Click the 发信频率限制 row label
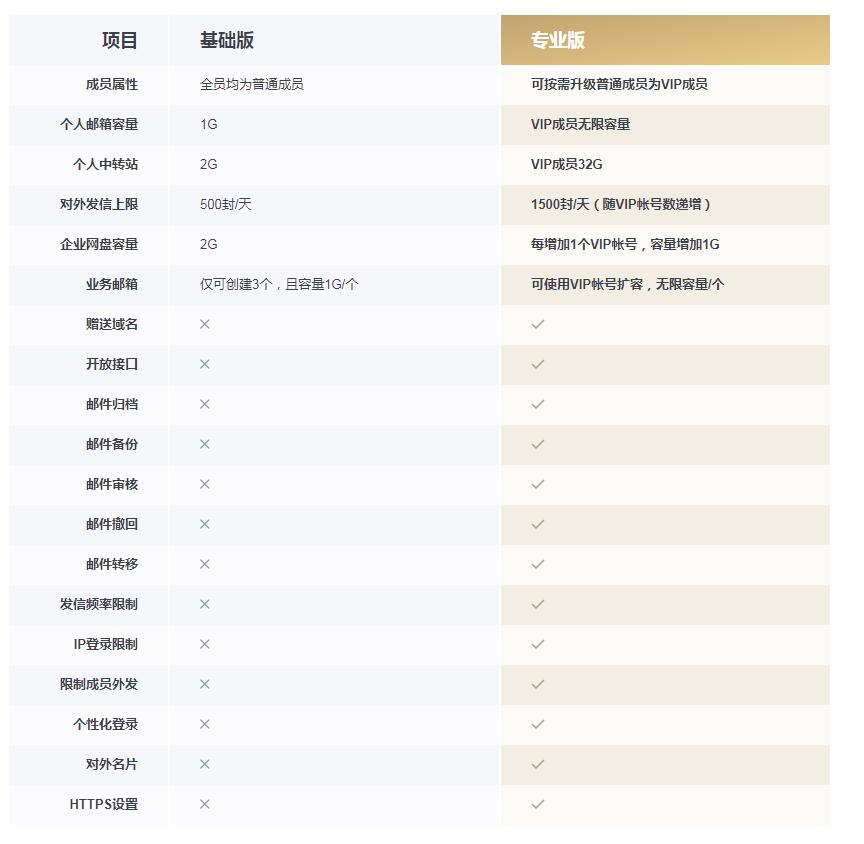The height and width of the screenshot is (844, 864). [x=99, y=604]
